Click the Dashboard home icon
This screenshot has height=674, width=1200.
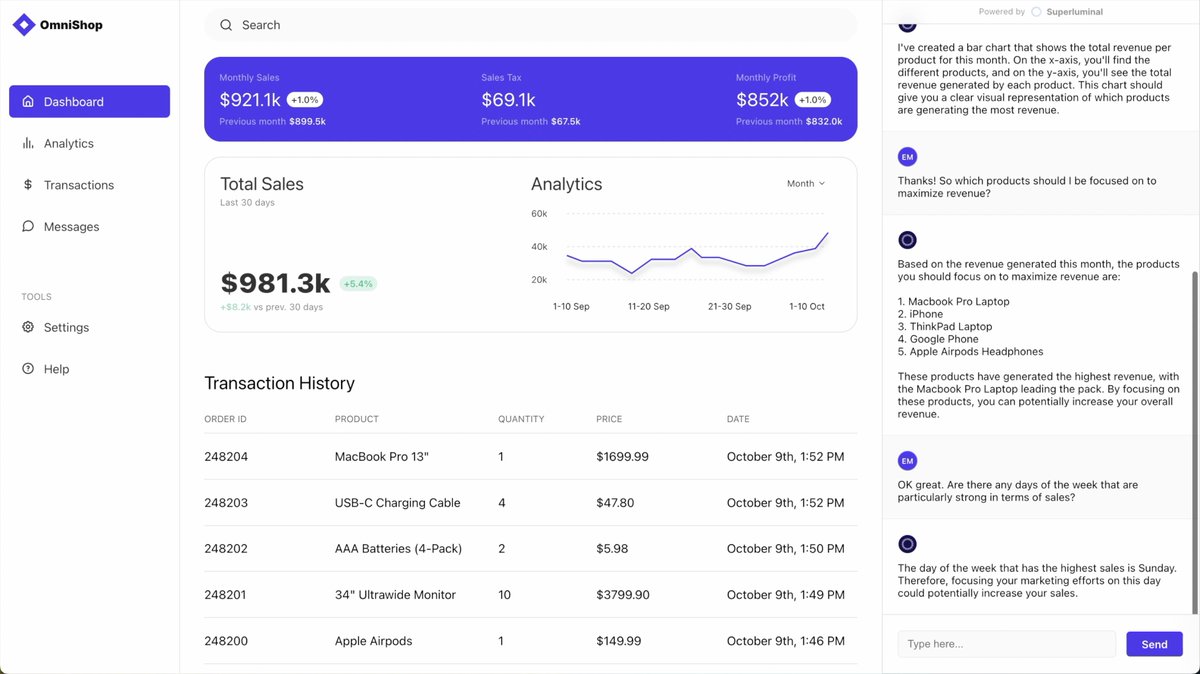28,102
